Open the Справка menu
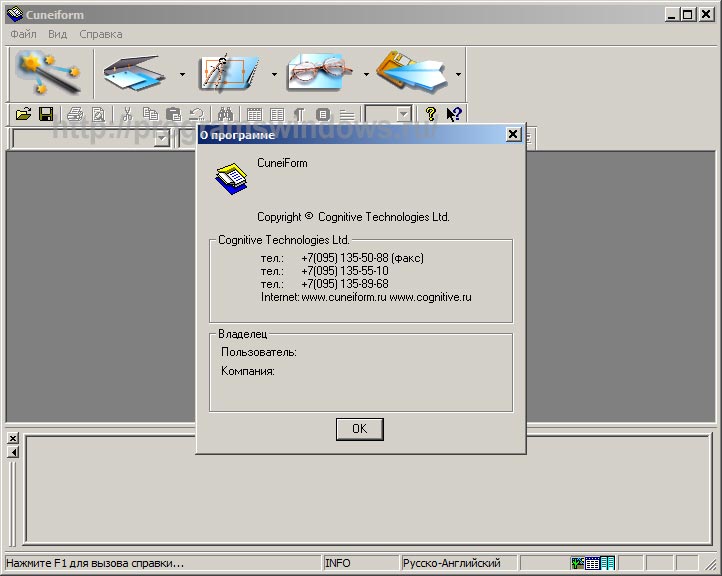722x576 pixels. (100, 34)
